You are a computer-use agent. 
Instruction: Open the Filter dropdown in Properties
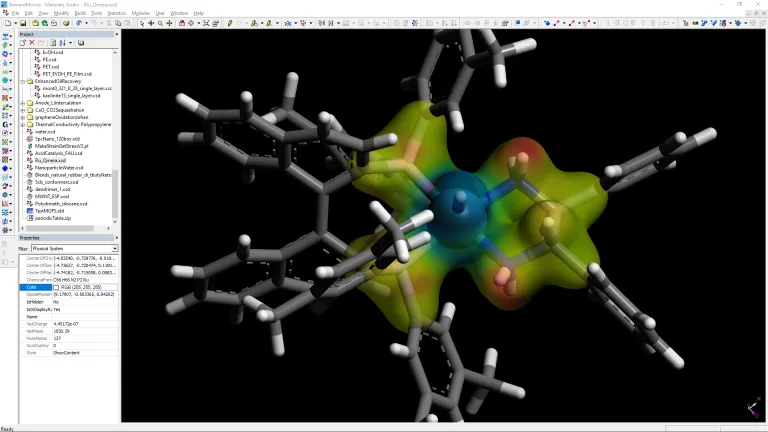point(114,248)
